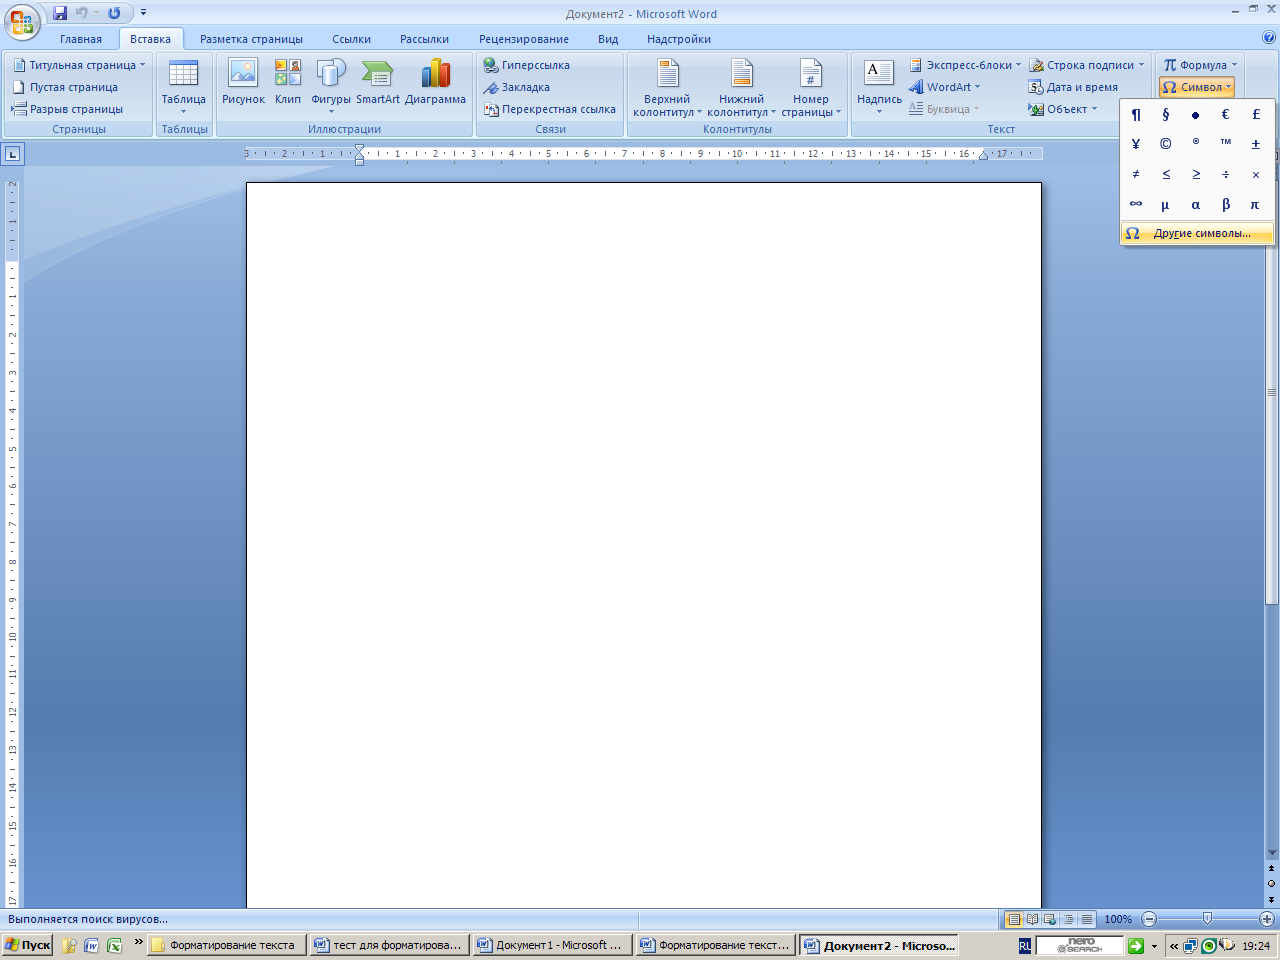This screenshot has height=960, width=1280.
Task: Switch to Разметка страницы tab
Action: pos(251,39)
